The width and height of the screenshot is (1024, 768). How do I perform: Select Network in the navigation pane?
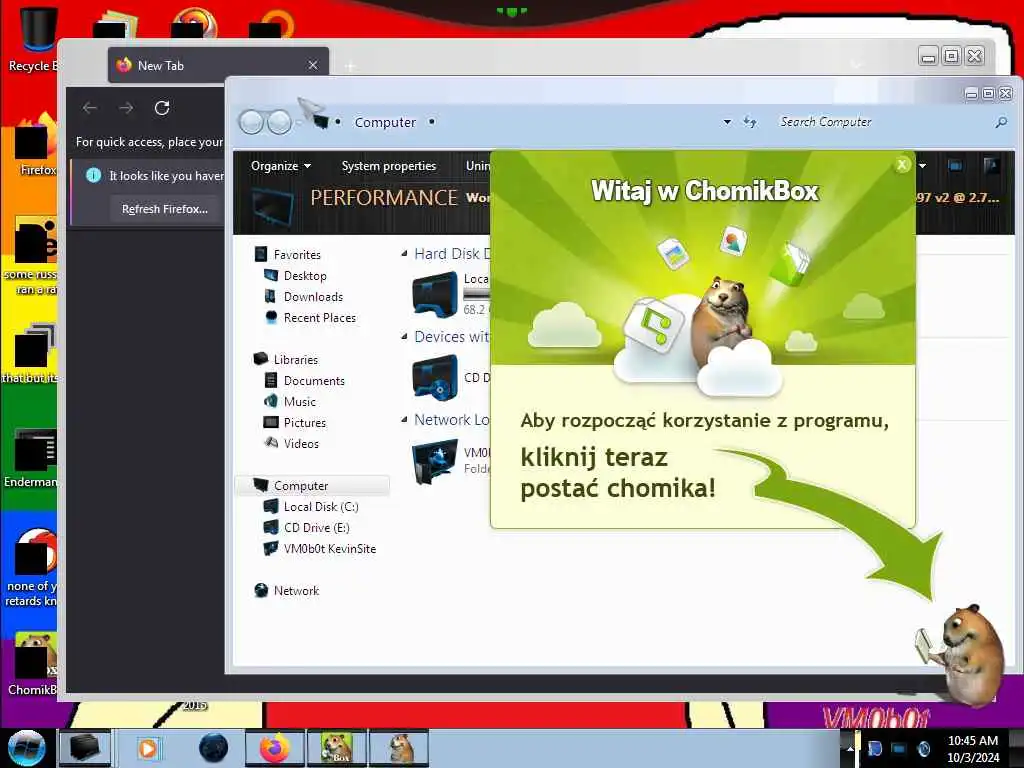[x=296, y=590]
